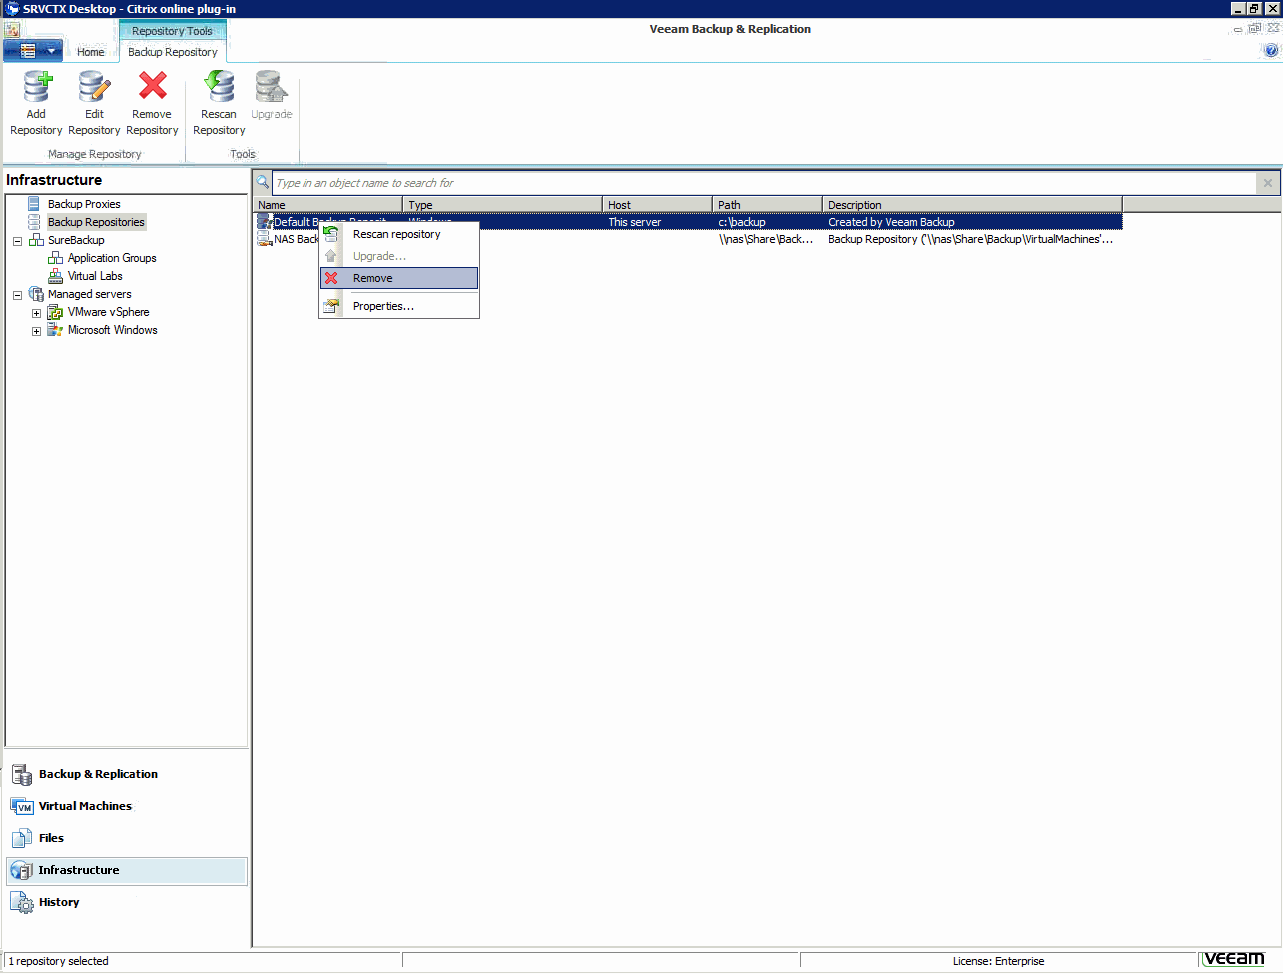
Task: Open Properties... from the context menu
Action: coord(399,306)
